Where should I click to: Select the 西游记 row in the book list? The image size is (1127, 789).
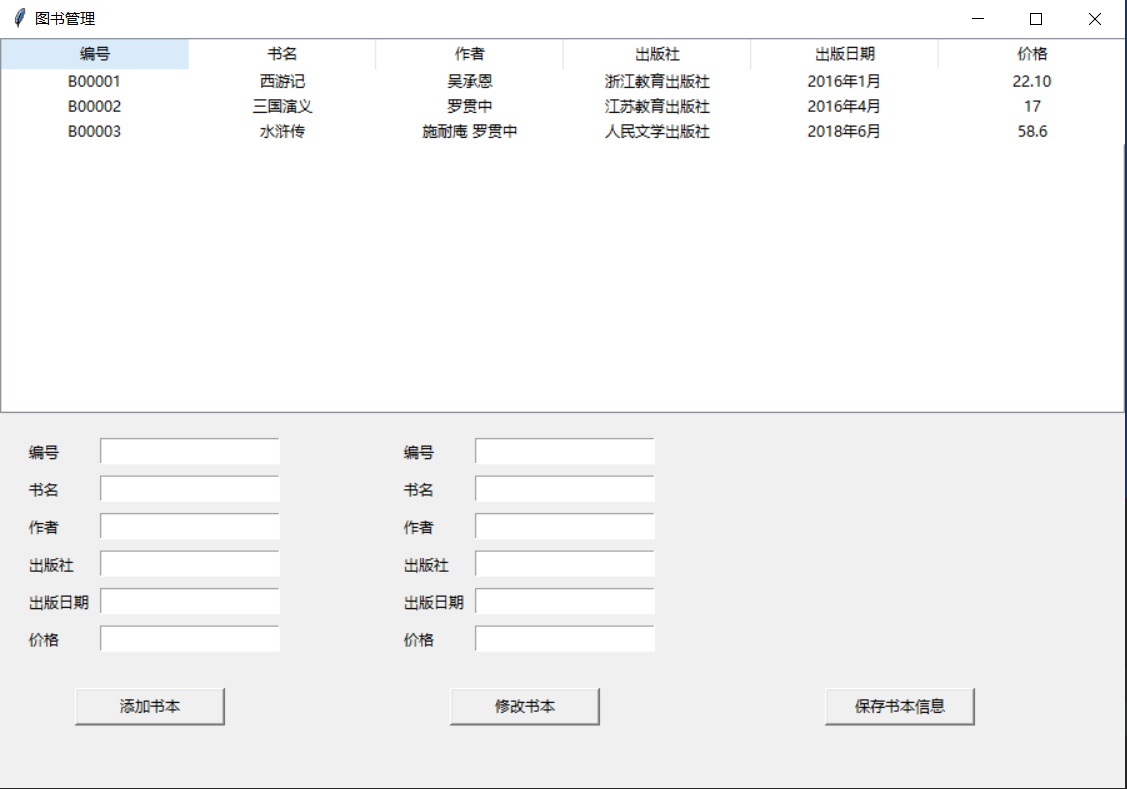pyautogui.click(x=400, y=81)
